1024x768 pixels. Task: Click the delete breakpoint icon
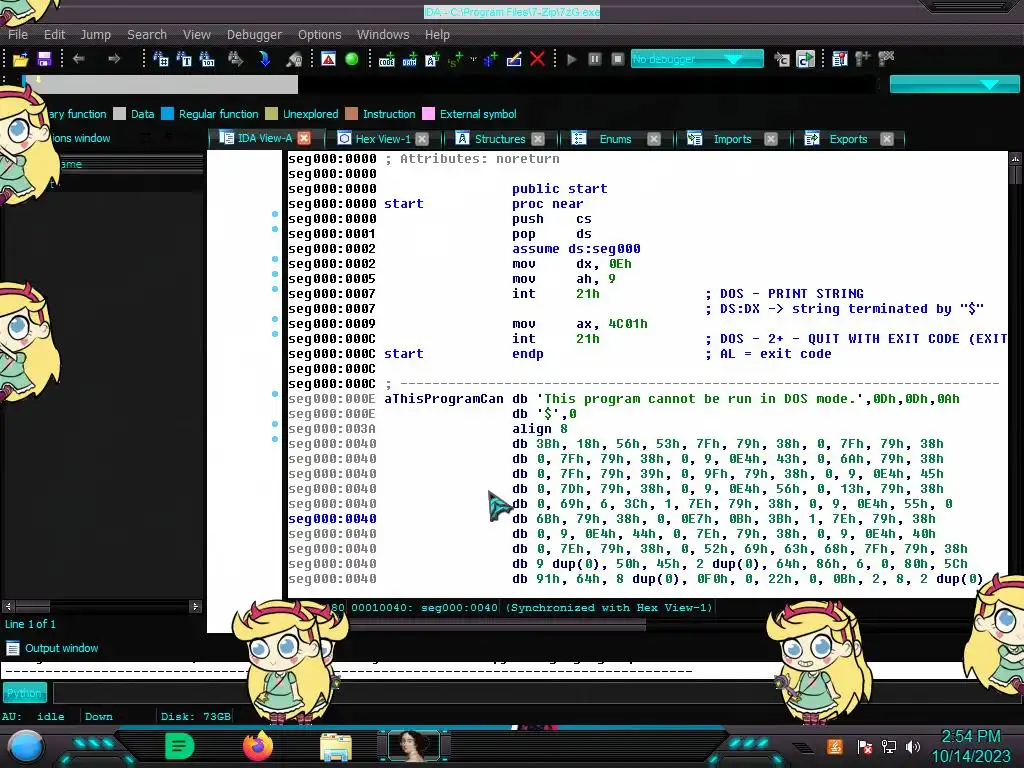[x=886, y=59]
